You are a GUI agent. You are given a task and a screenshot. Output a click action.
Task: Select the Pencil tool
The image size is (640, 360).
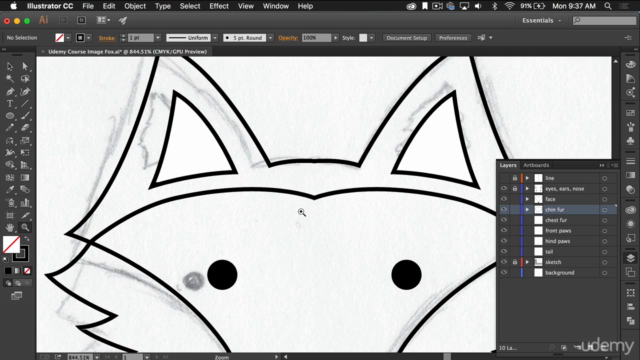pos(10,128)
